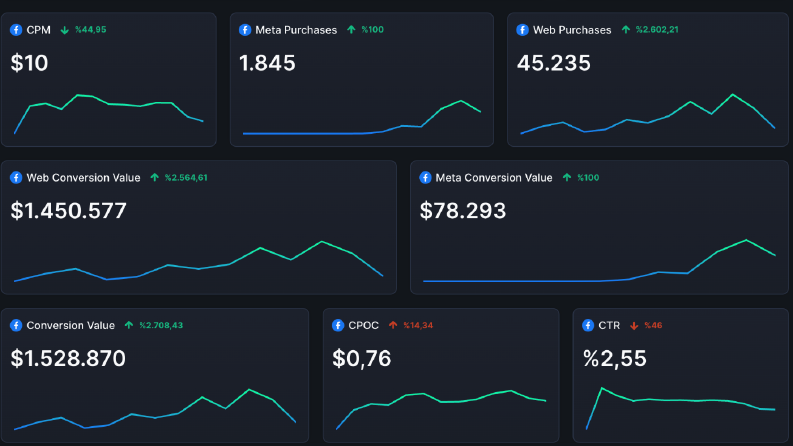Click the Facebook icon beside CPM
The height and width of the screenshot is (446, 793).
tap(16, 30)
